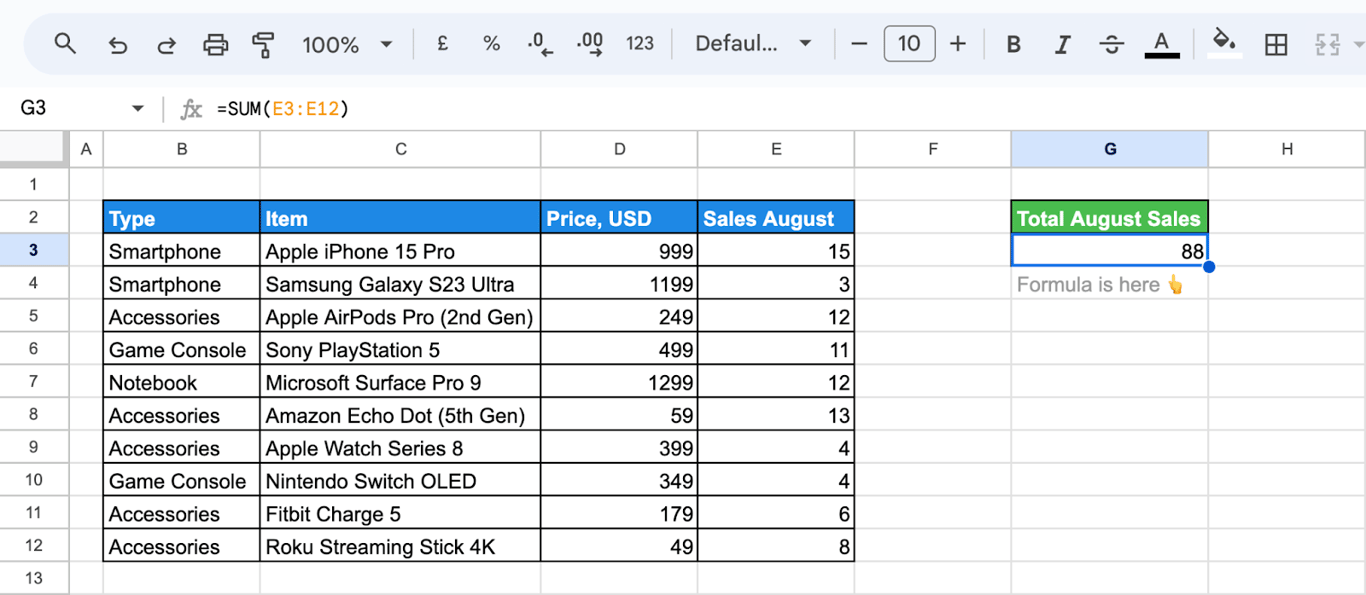The height and width of the screenshot is (595, 1366).
Task: Open more number formats (123)
Action: (640, 43)
